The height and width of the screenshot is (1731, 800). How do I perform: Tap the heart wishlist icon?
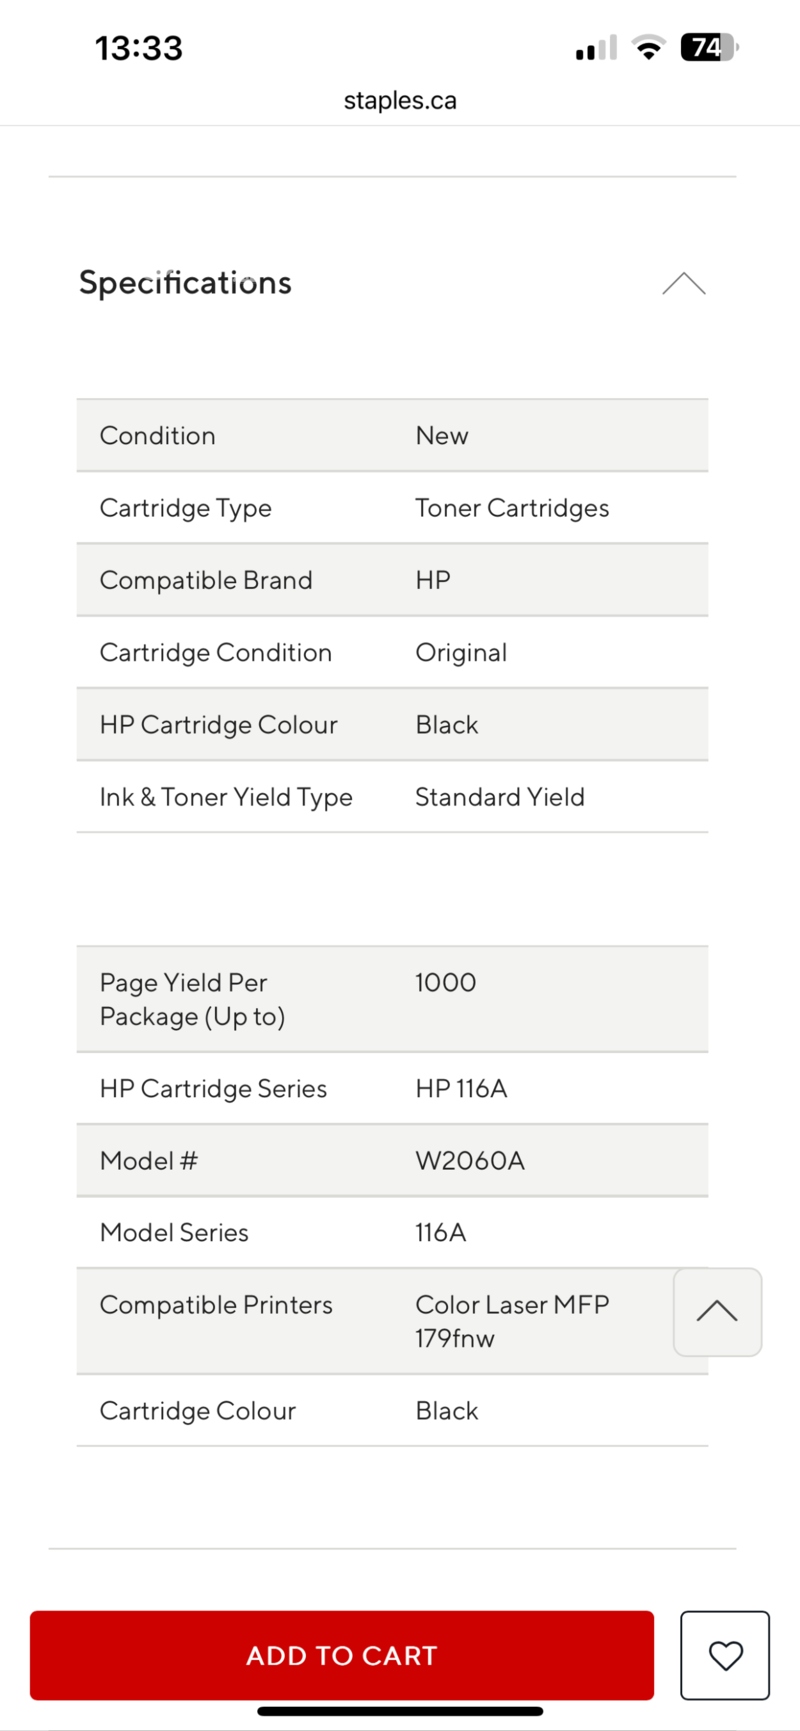coord(725,1655)
